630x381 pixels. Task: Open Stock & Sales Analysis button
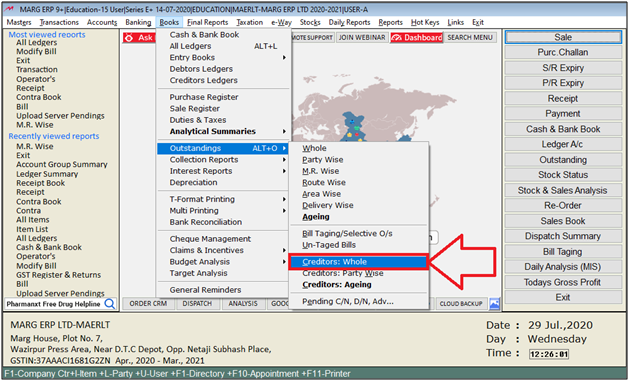(563, 190)
